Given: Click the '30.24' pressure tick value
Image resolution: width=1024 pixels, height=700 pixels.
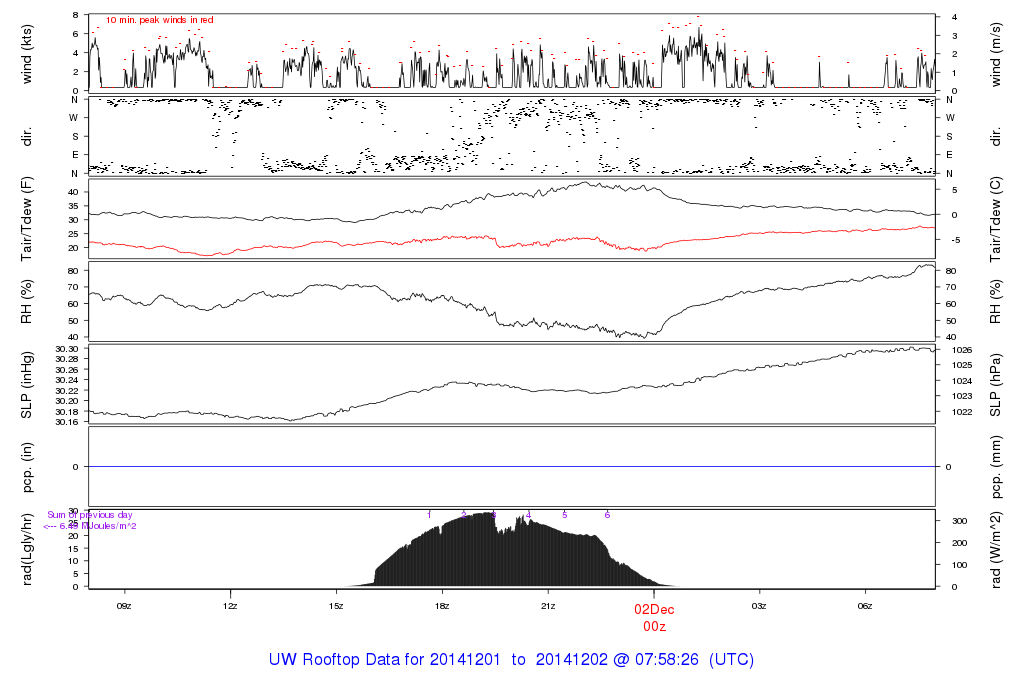Looking at the screenshot, I should (67, 380).
